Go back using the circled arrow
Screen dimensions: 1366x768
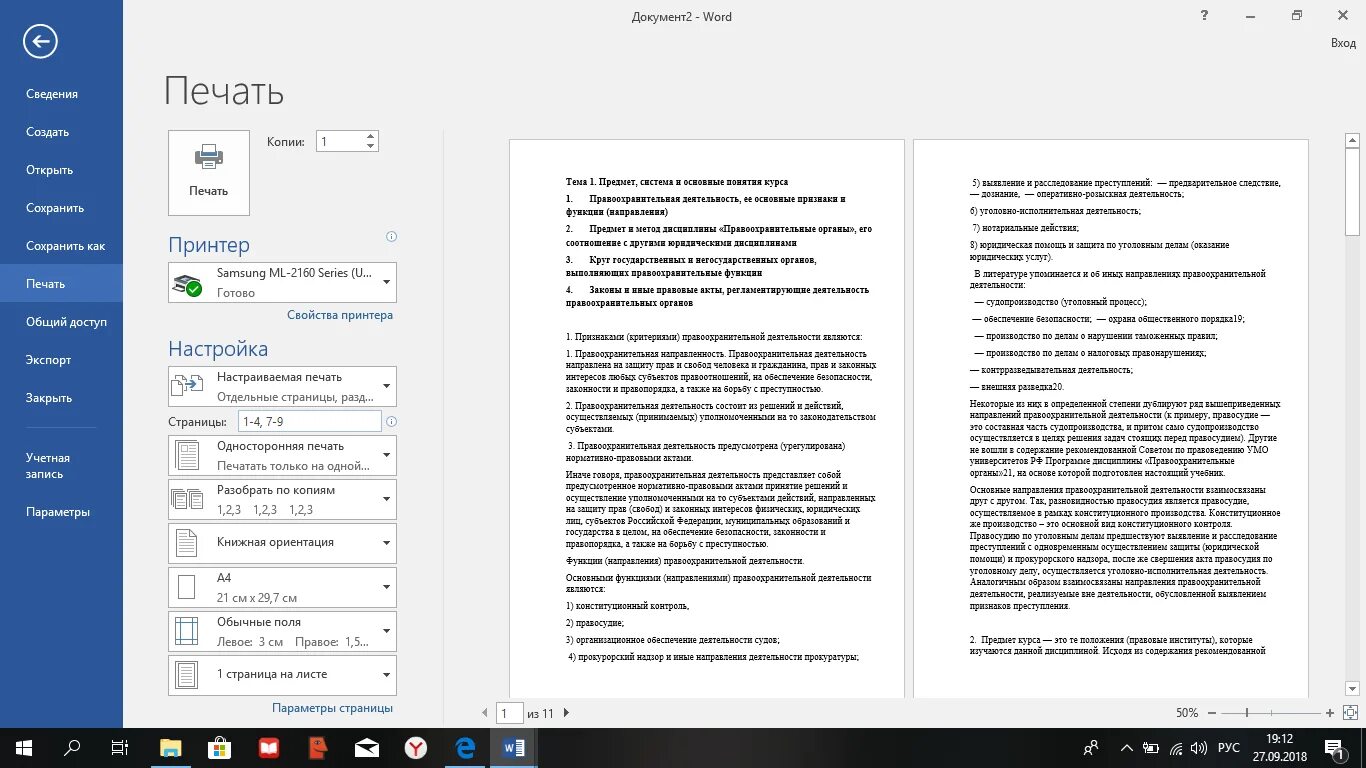click(x=41, y=41)
